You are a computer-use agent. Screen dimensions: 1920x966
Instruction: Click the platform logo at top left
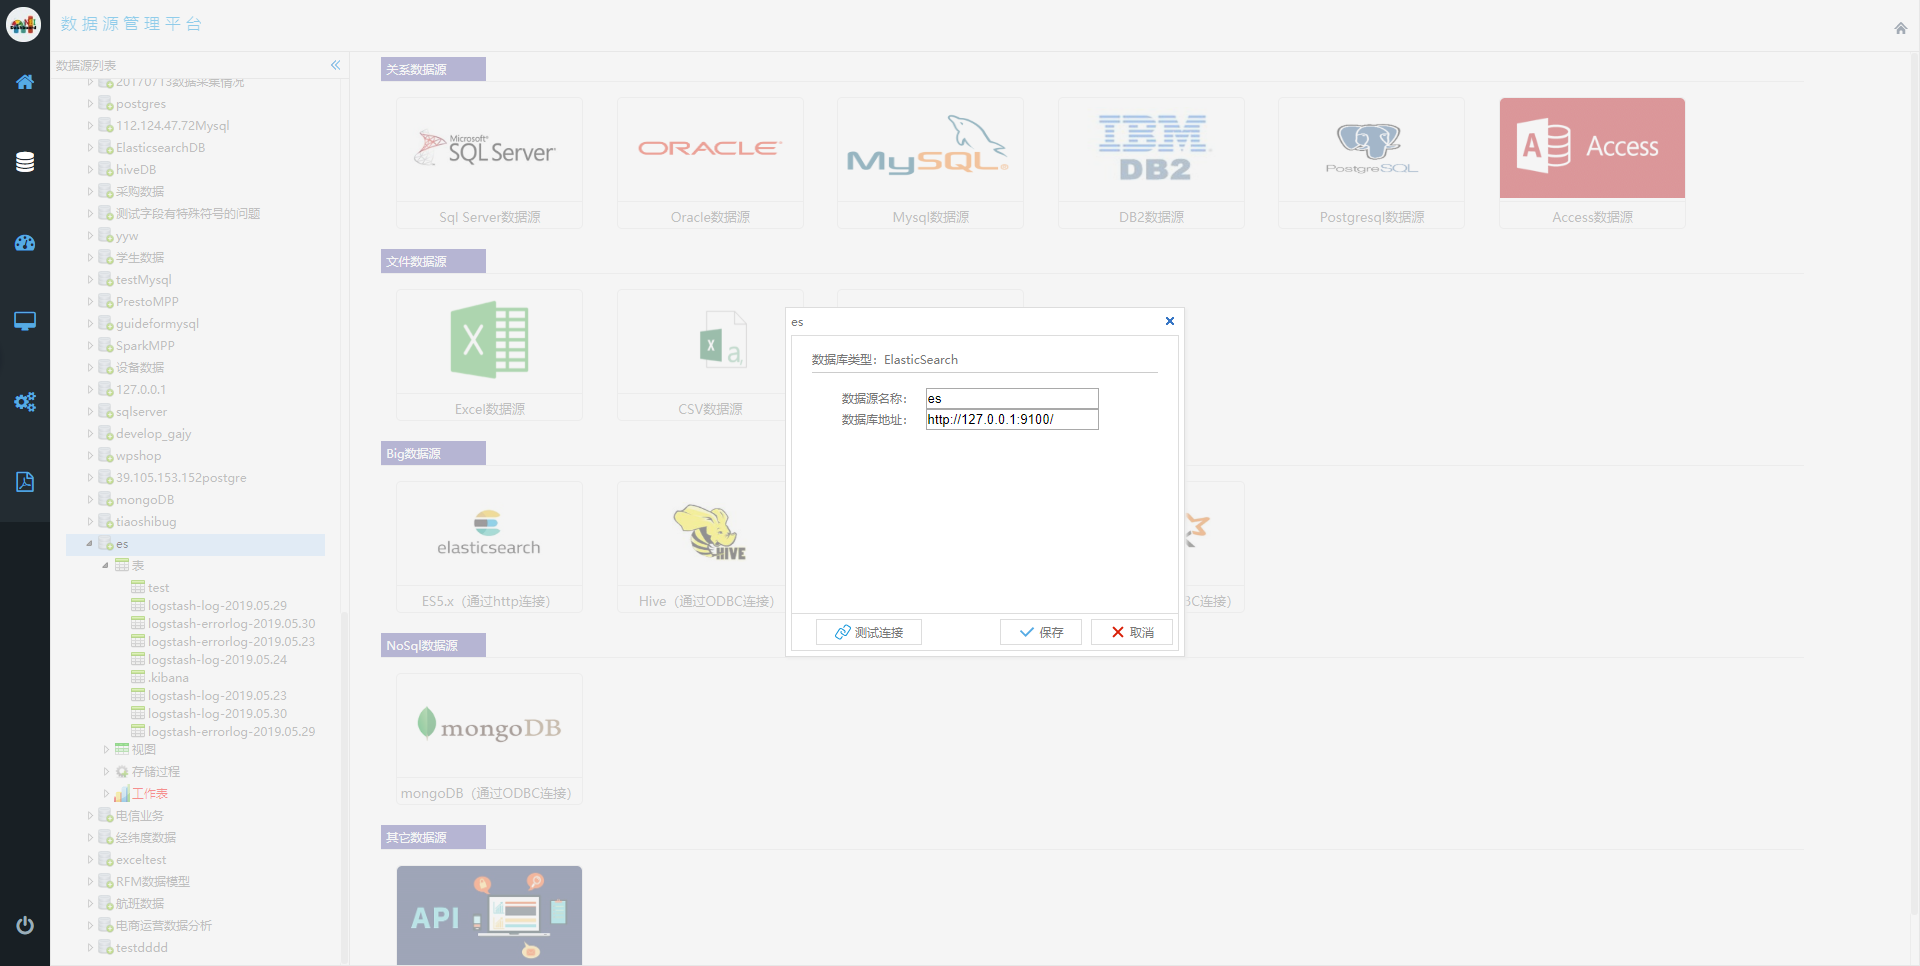(x=23, y=24)
